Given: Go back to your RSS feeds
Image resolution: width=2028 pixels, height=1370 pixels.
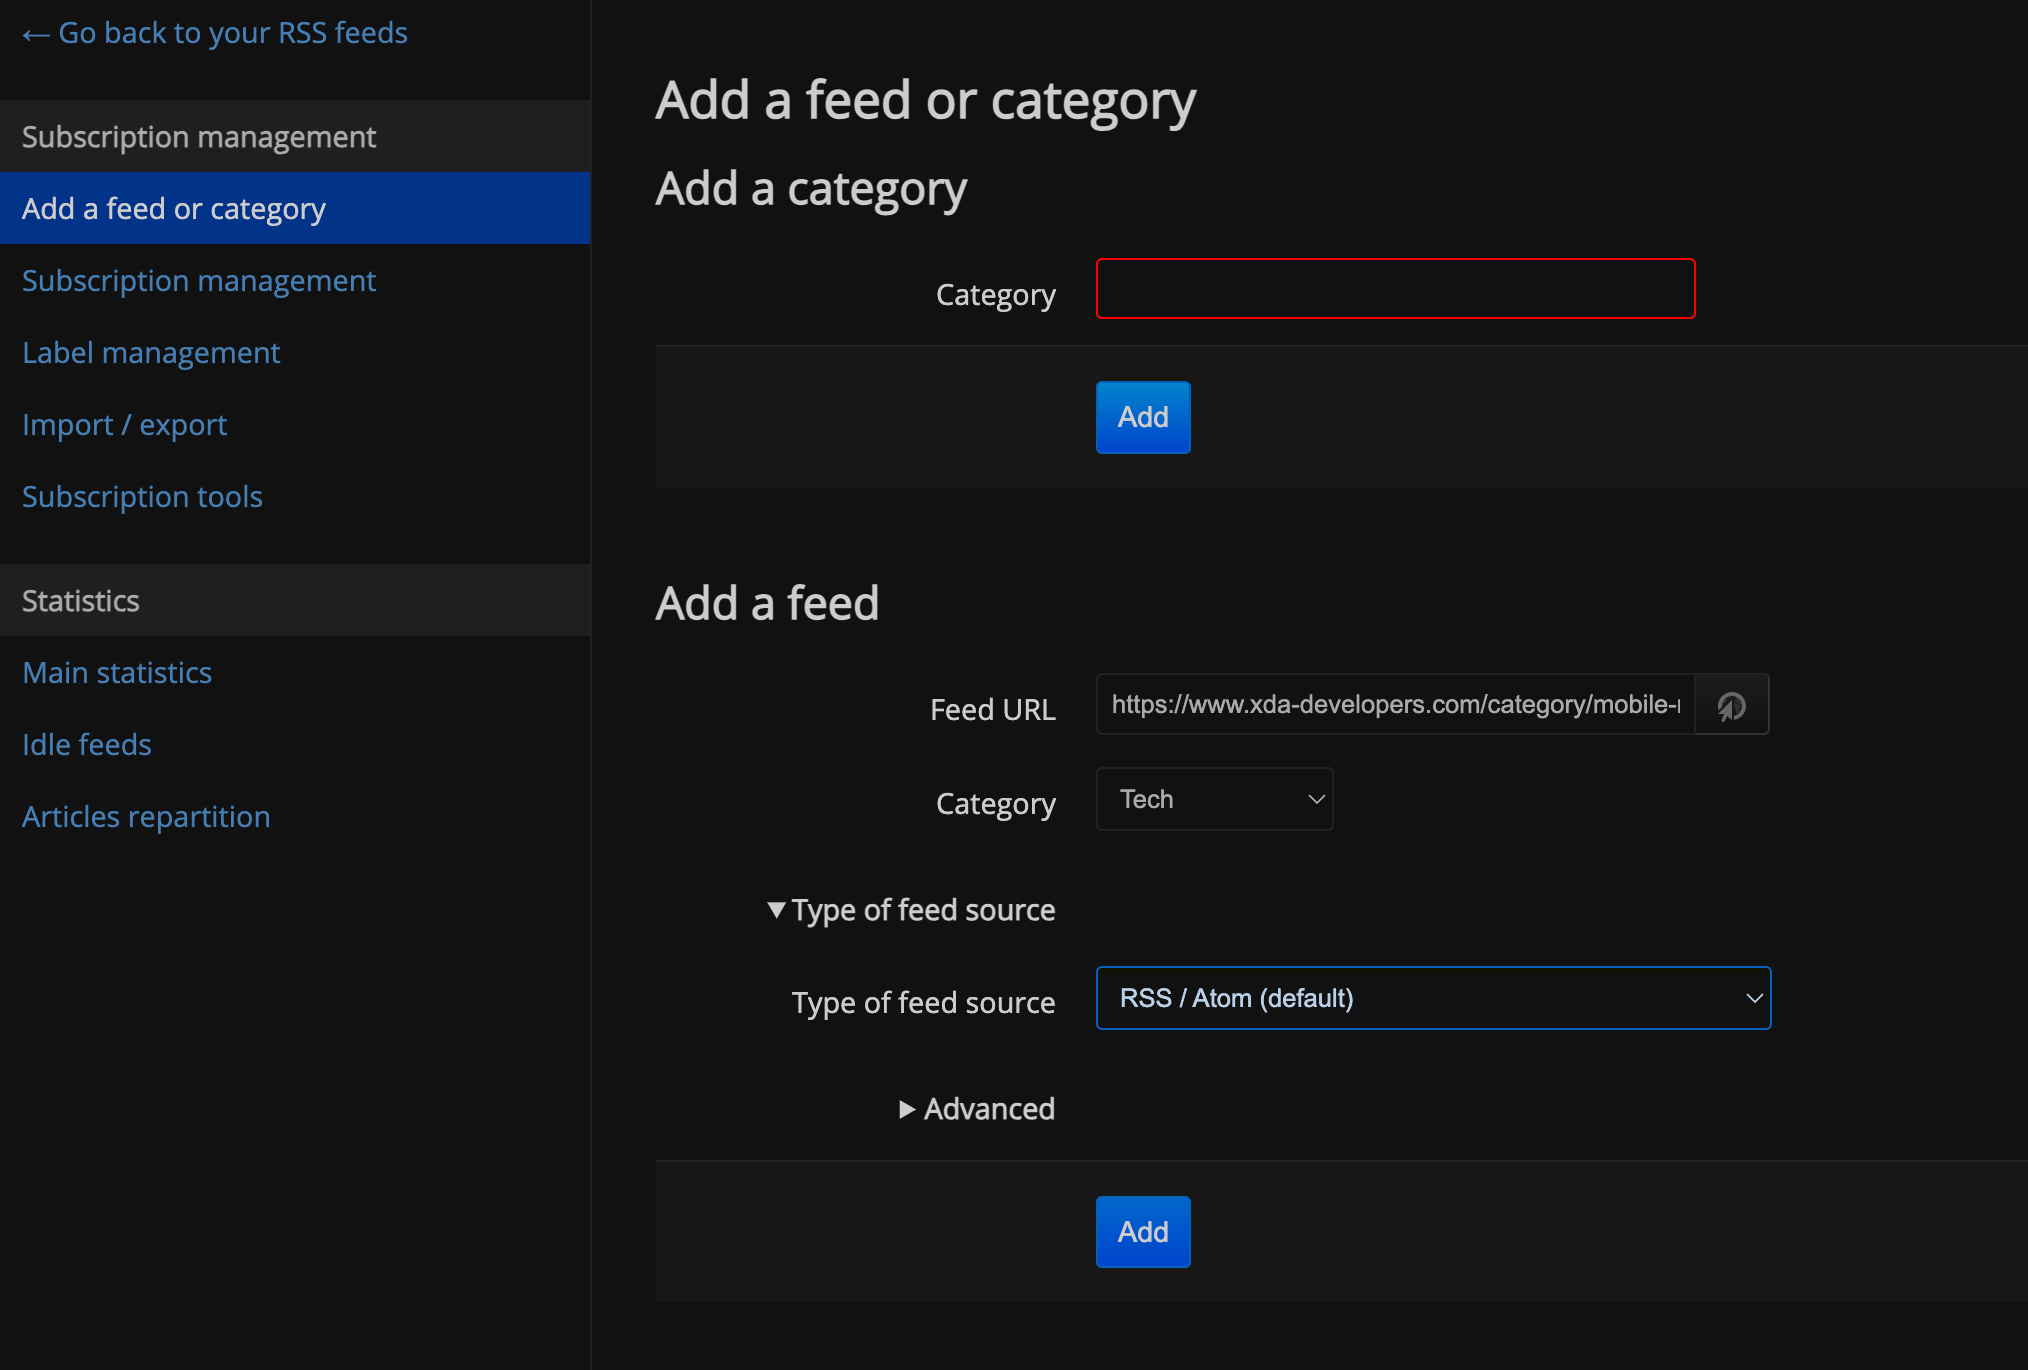Looking at the screenshot, I should tap(215, 33).
